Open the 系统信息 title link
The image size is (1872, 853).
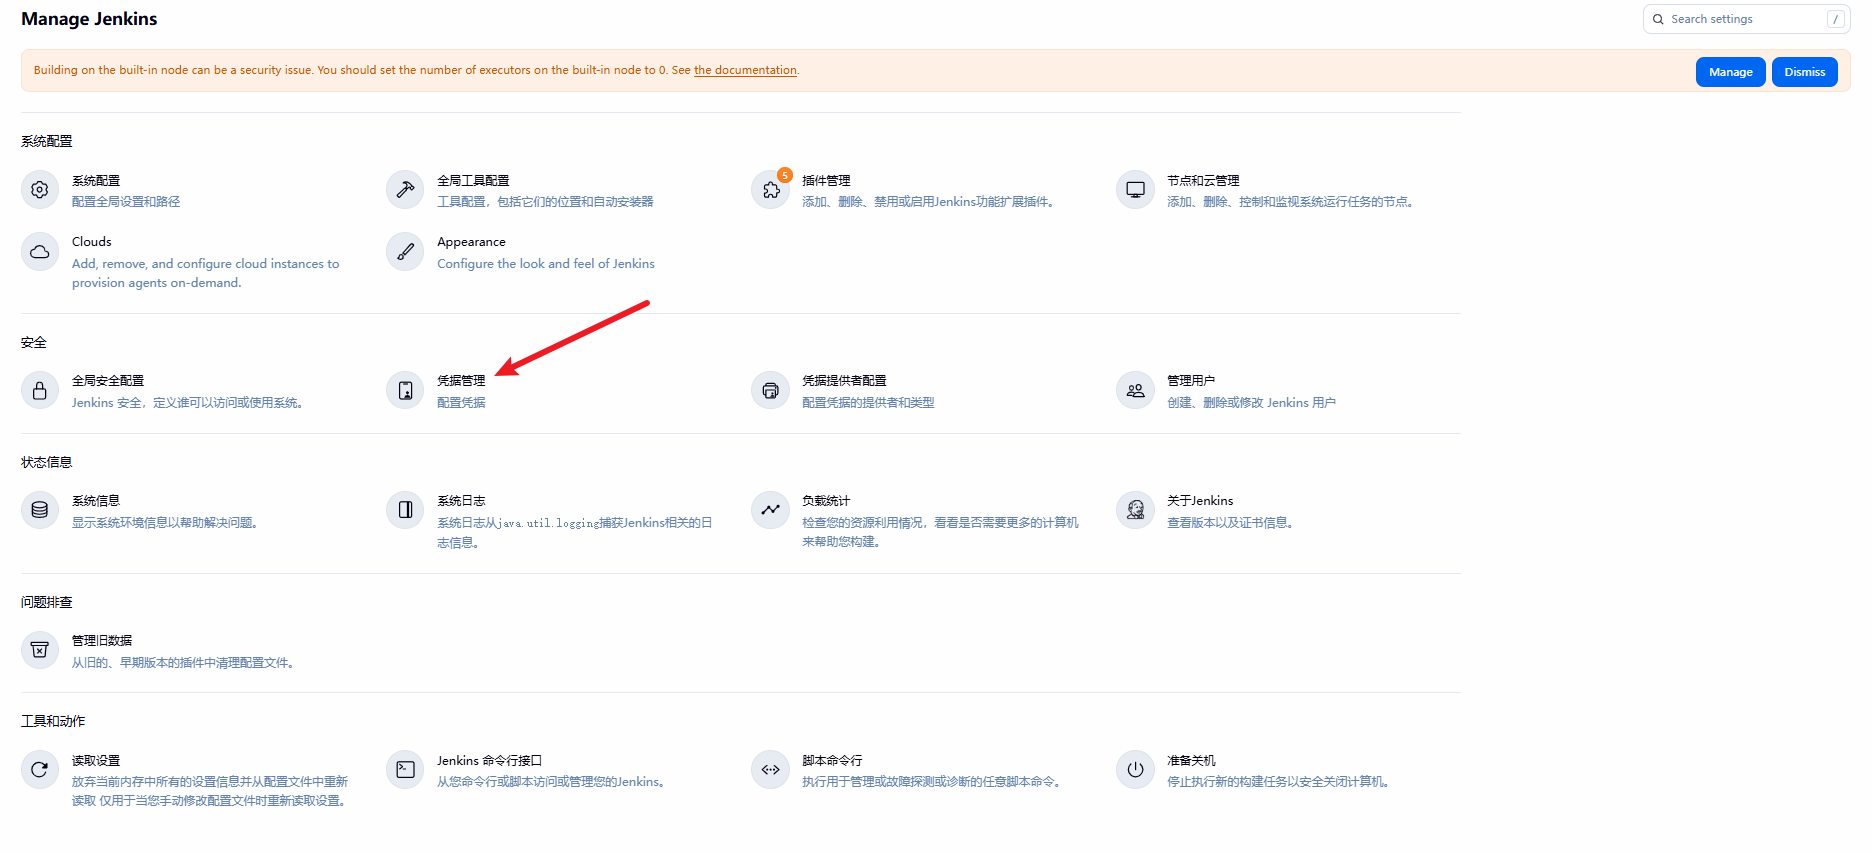96,501
